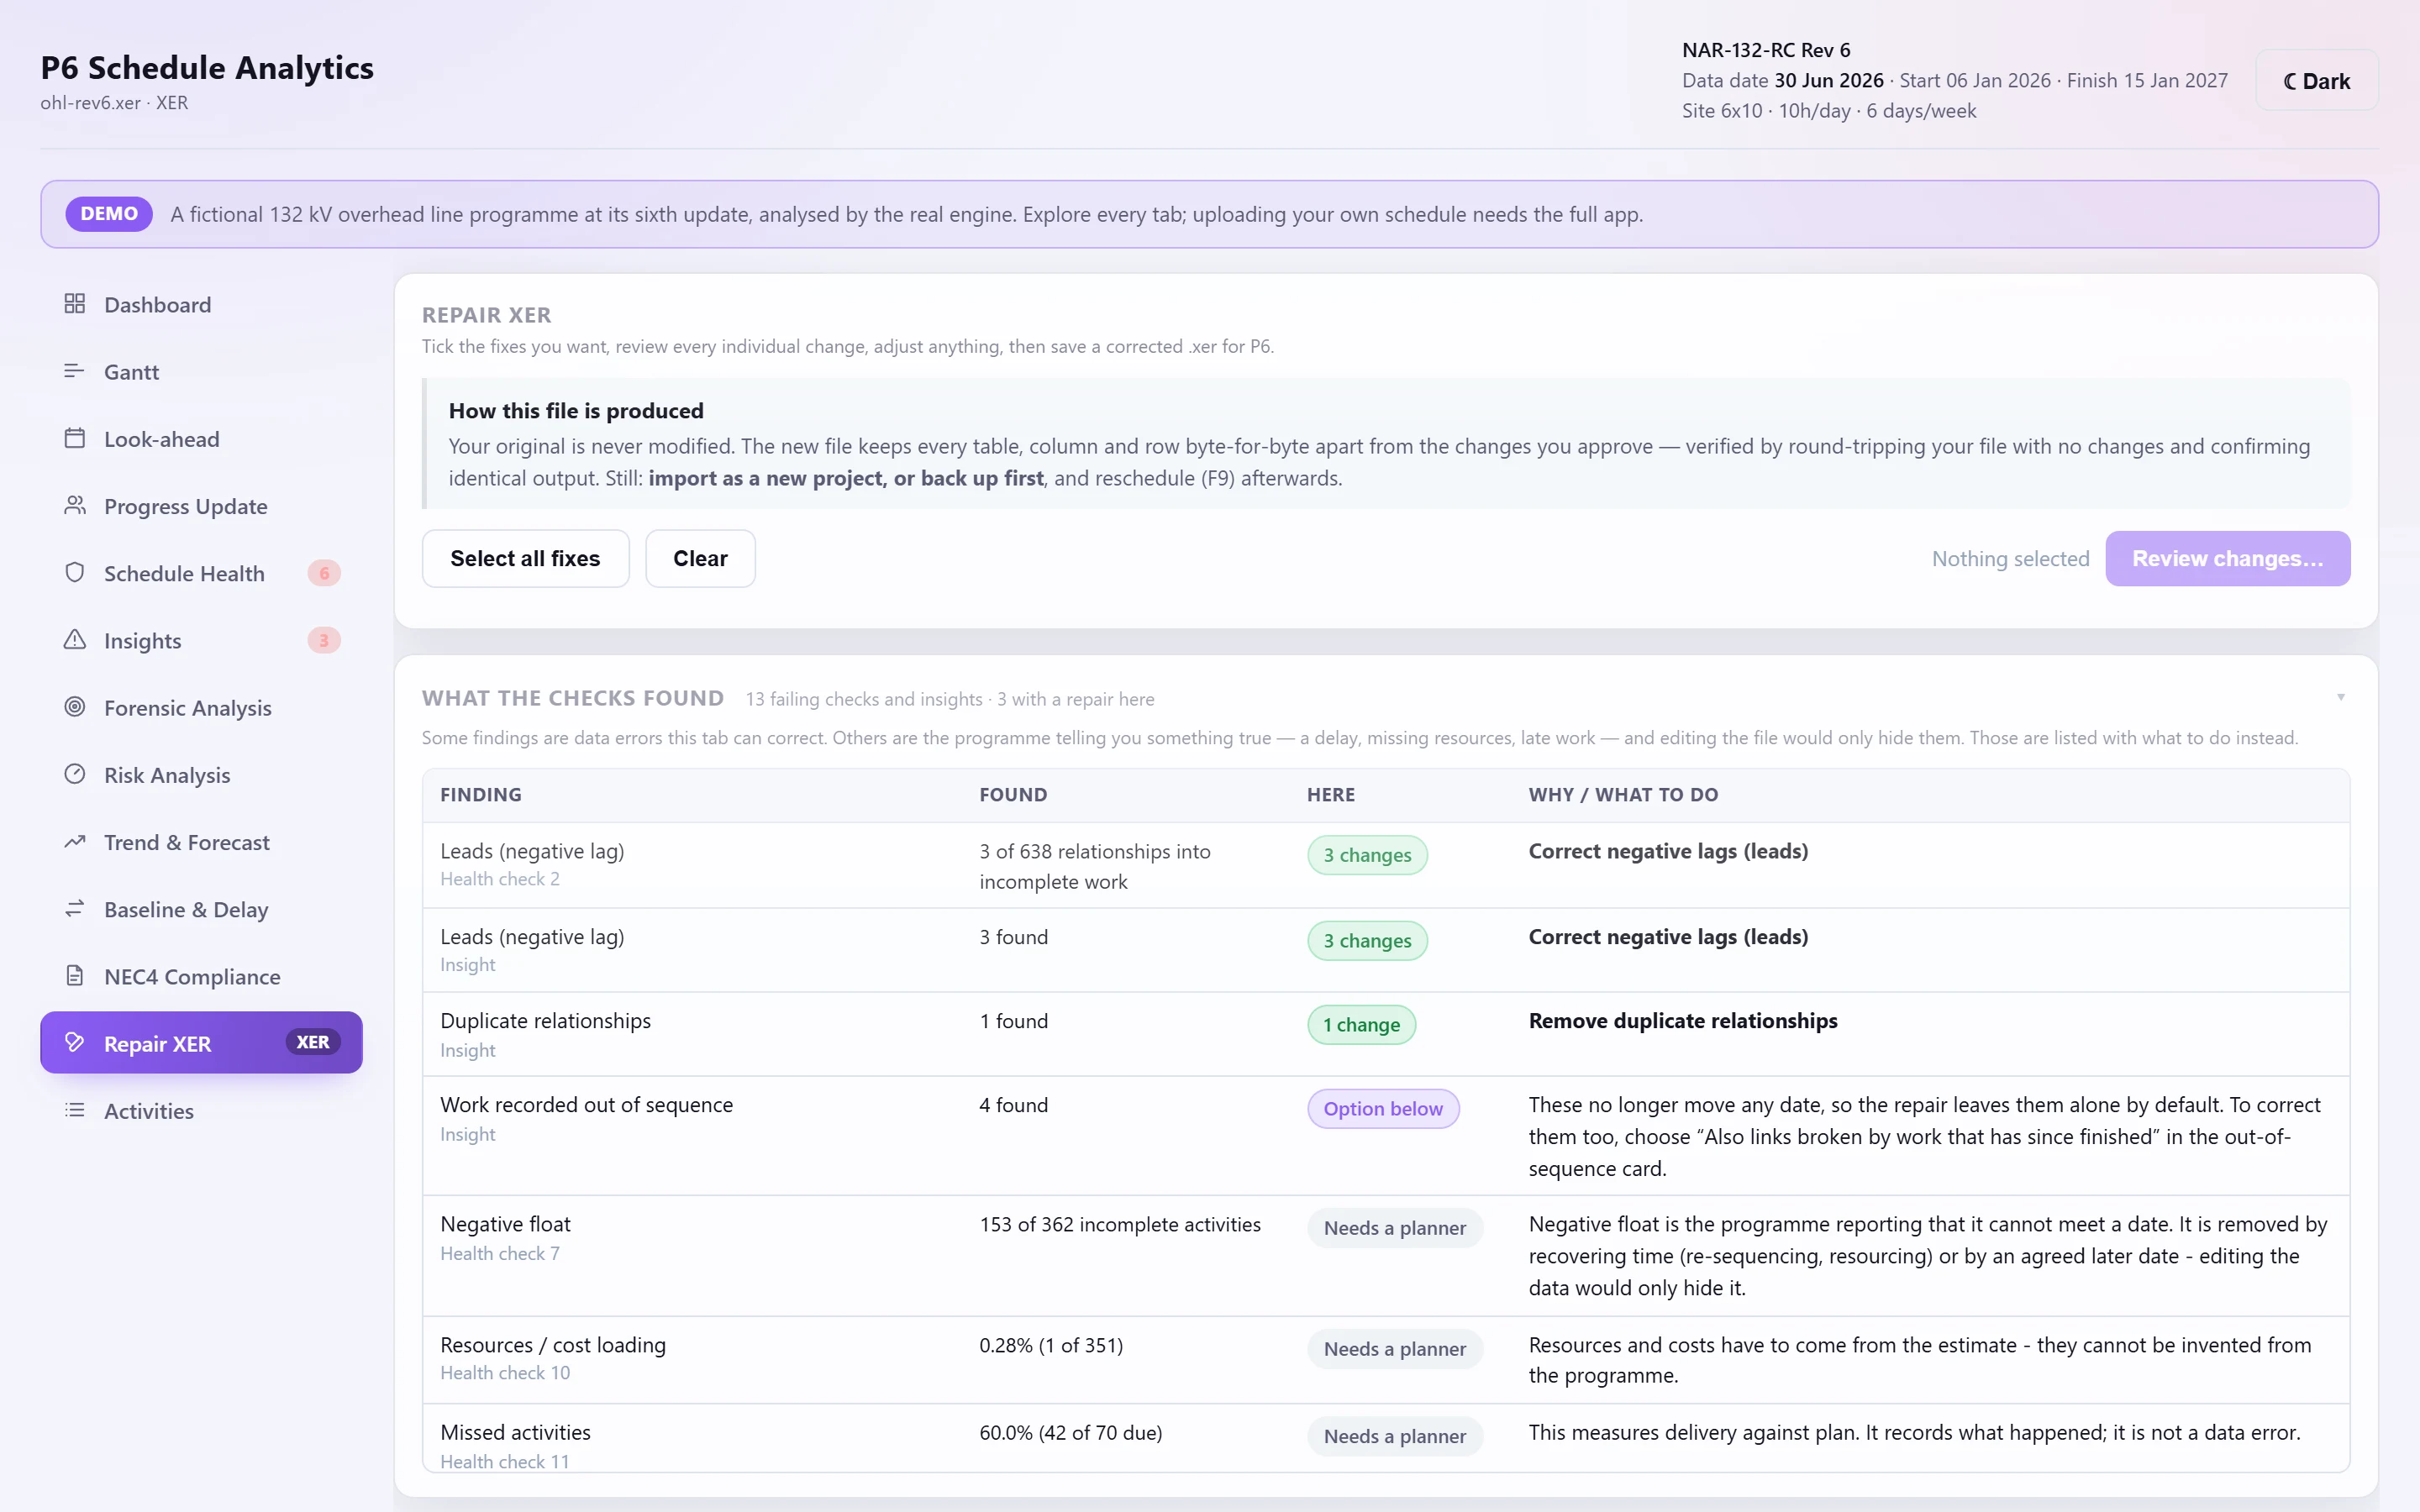Image resolution: width=2420 pixels, height=1512 pixels.
Task: Click the Risk Analysis gauge icon
Action: (74, 774)
